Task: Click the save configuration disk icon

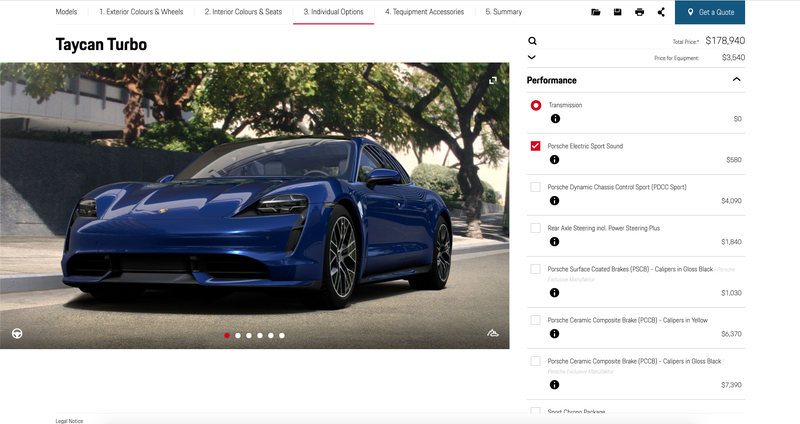Action: [617, 12]
